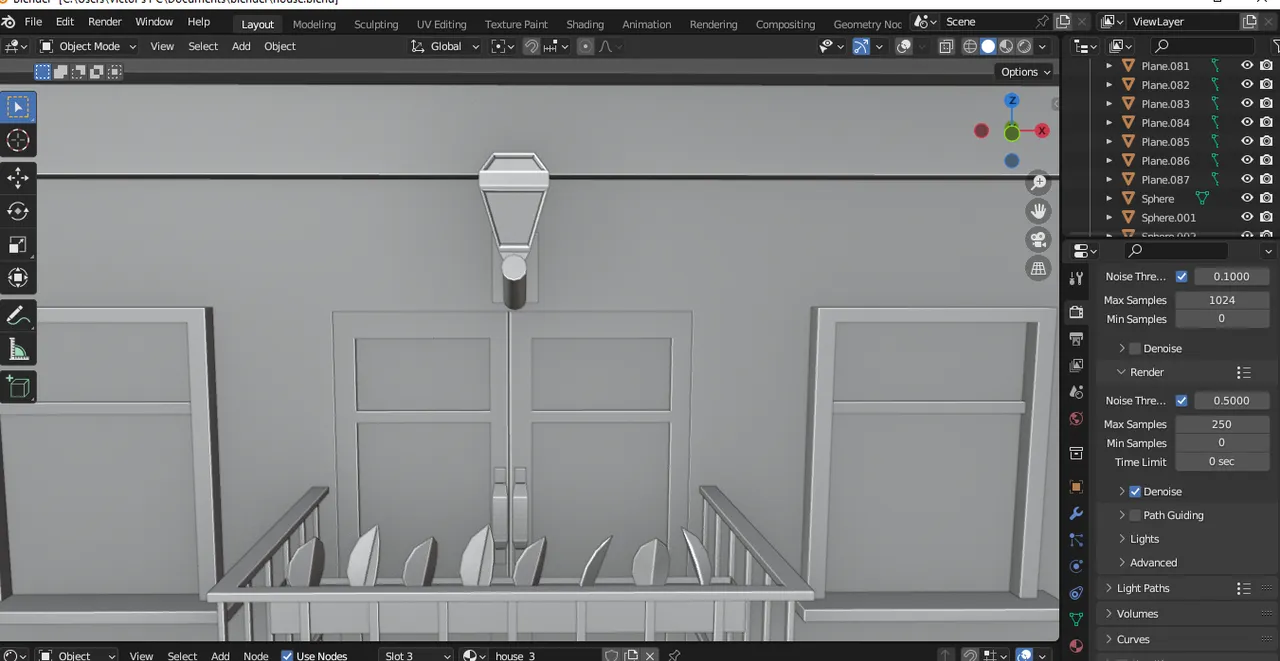Switch perspective/orthographic grid icon
This screenshot has height=661, width=1280.
(x=1039, y=268)
